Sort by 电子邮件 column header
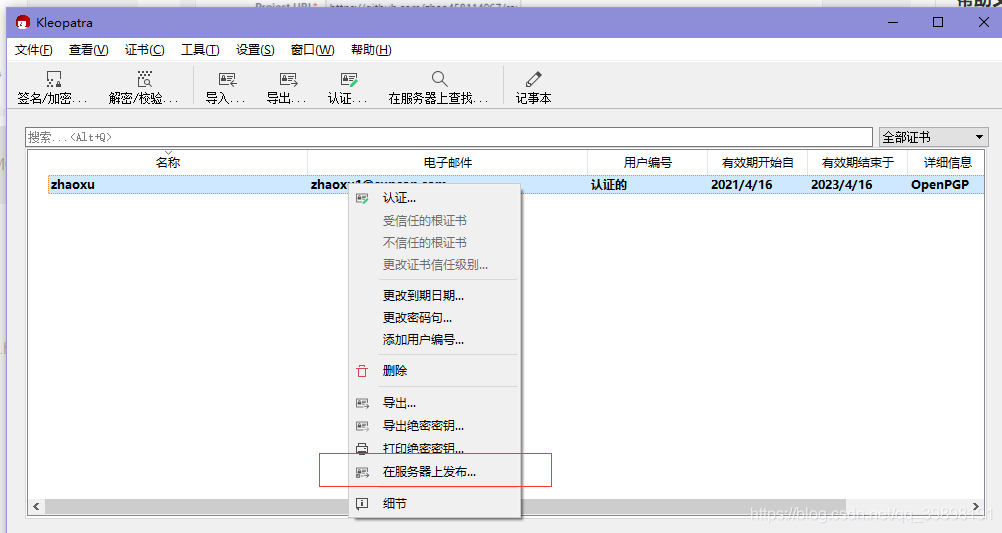1002x533 pixels. [447, 163]
